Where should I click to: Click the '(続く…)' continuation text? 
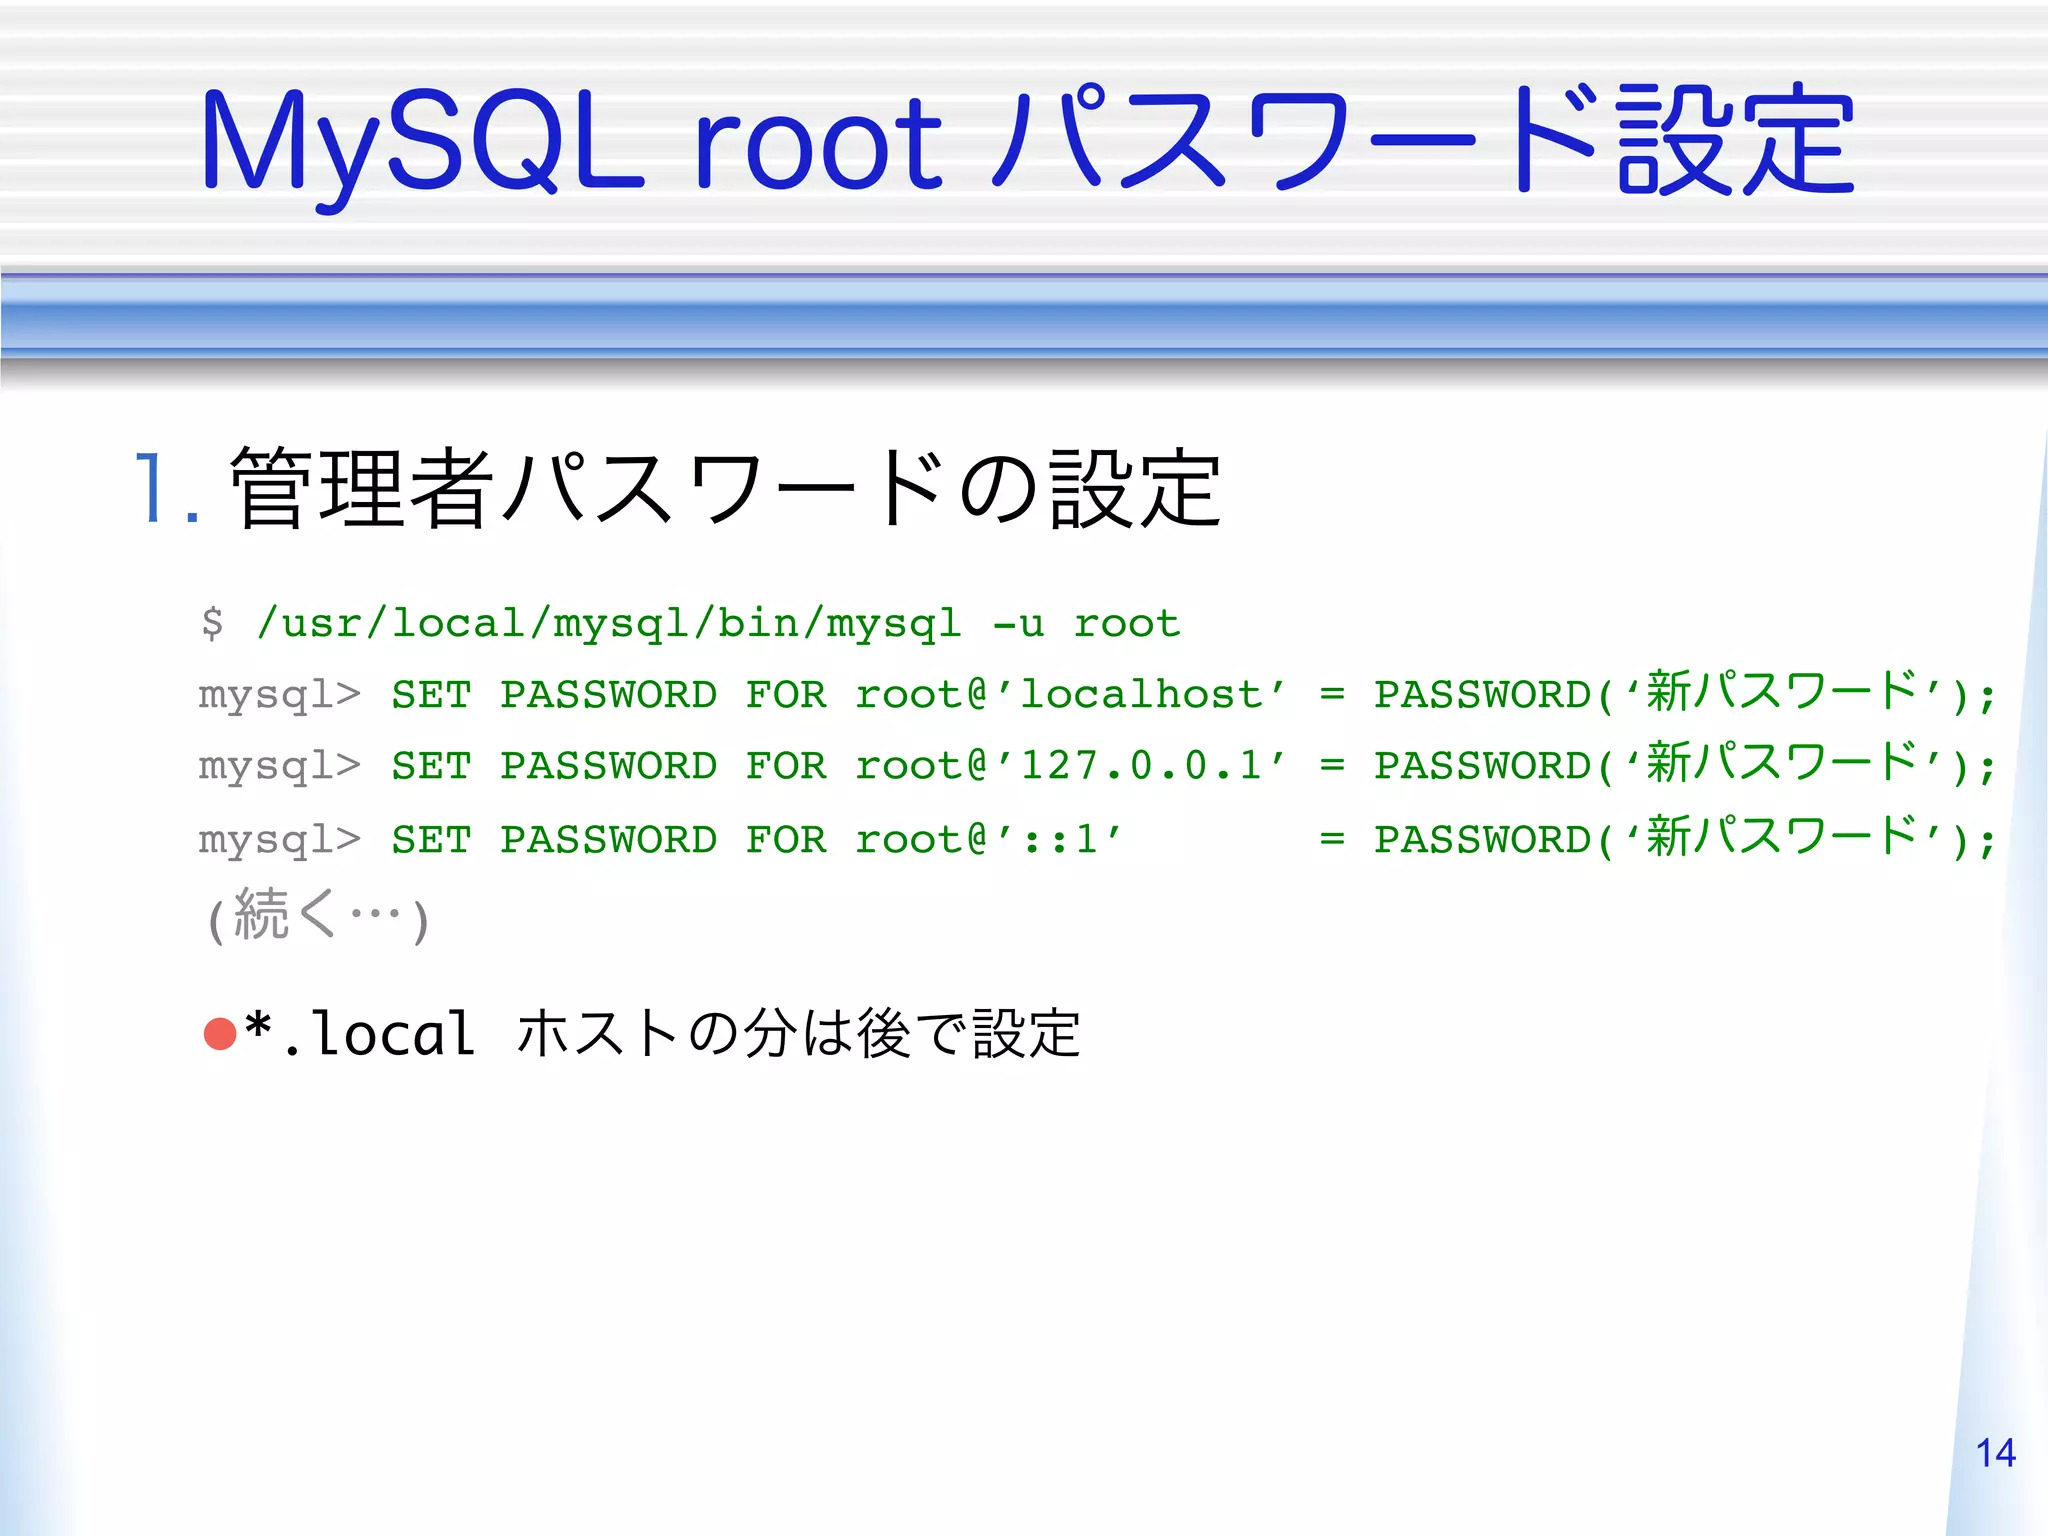click(x=318, y=915)
